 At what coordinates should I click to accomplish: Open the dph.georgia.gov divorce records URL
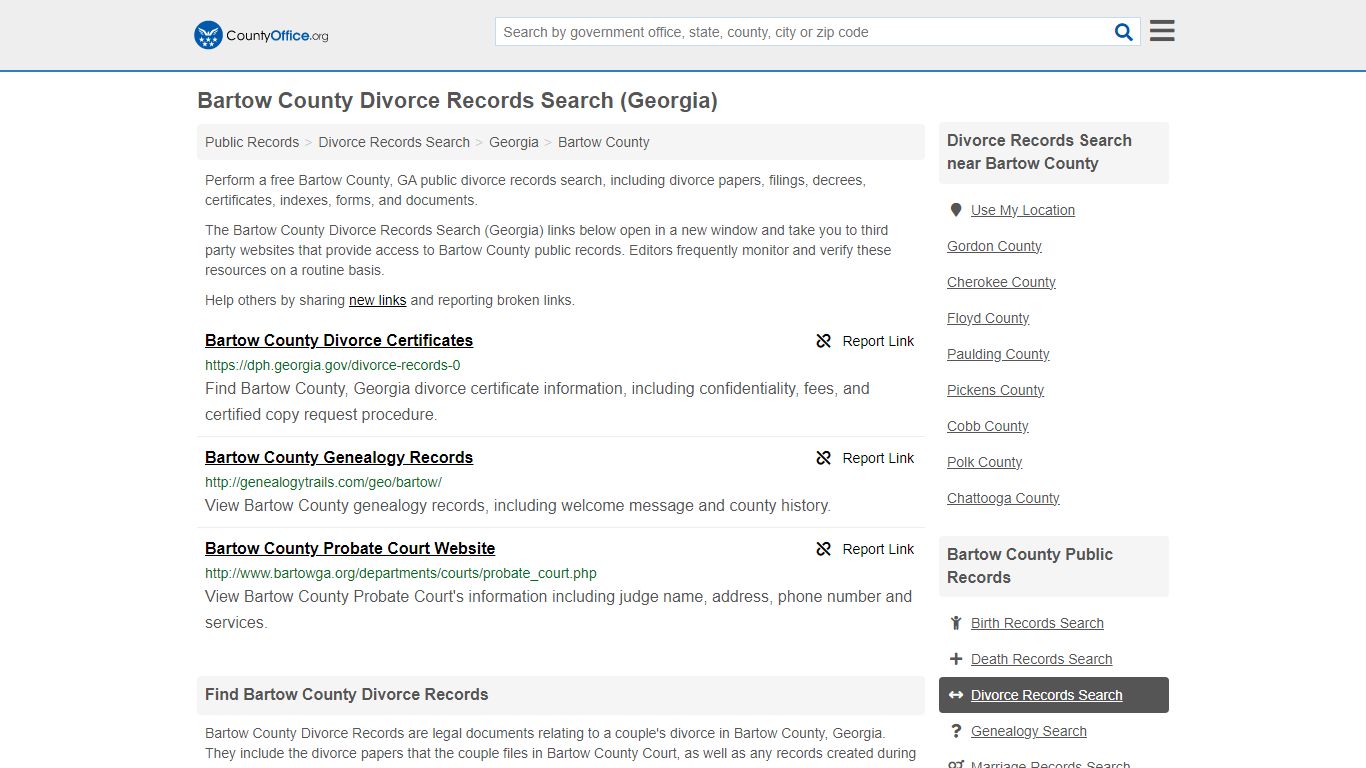[x=333, y=365]
